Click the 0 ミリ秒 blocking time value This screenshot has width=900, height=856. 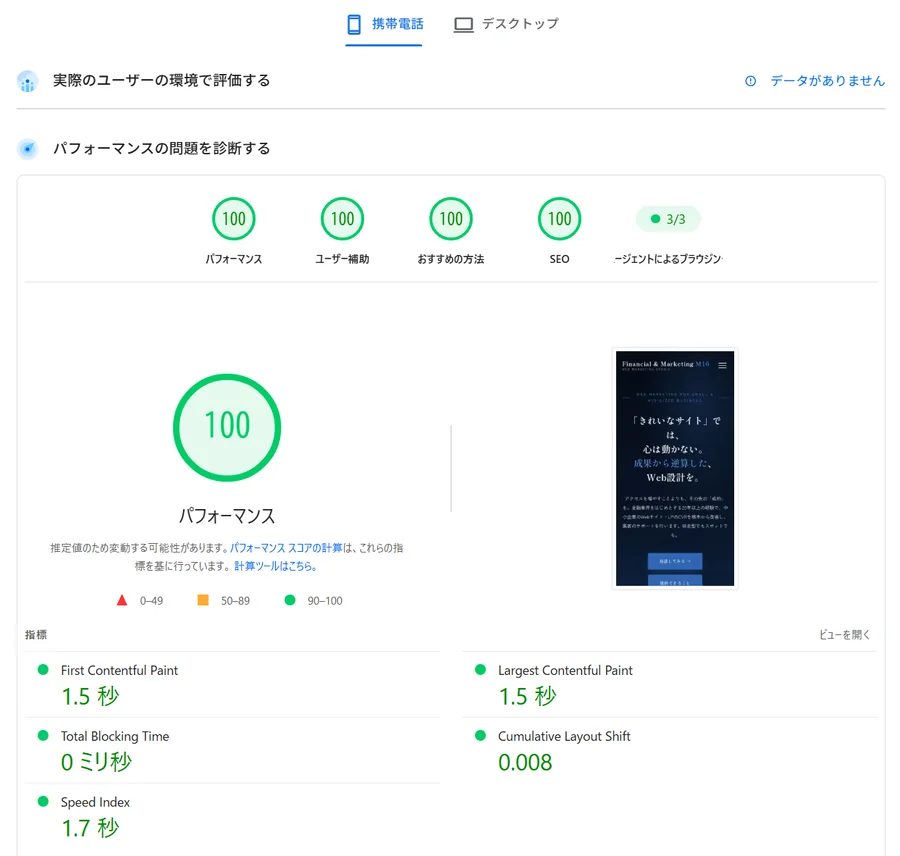click(x=96, y=762)
